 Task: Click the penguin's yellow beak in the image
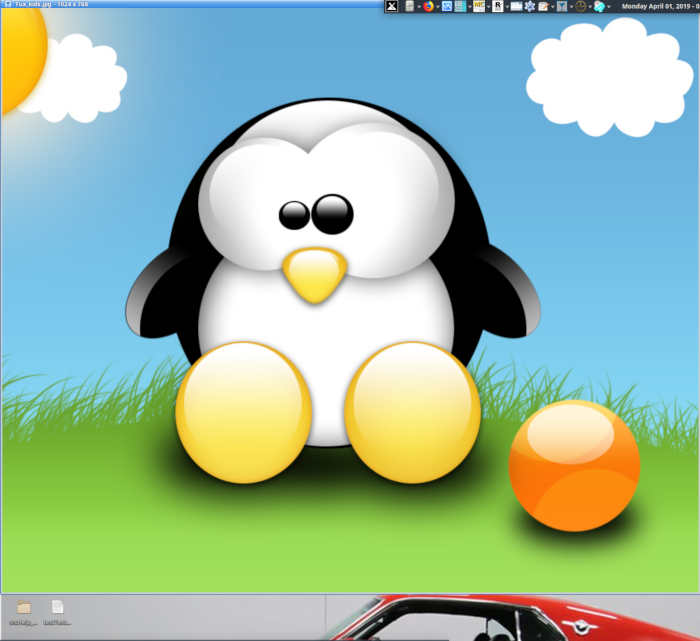click(x=315, y=274)
